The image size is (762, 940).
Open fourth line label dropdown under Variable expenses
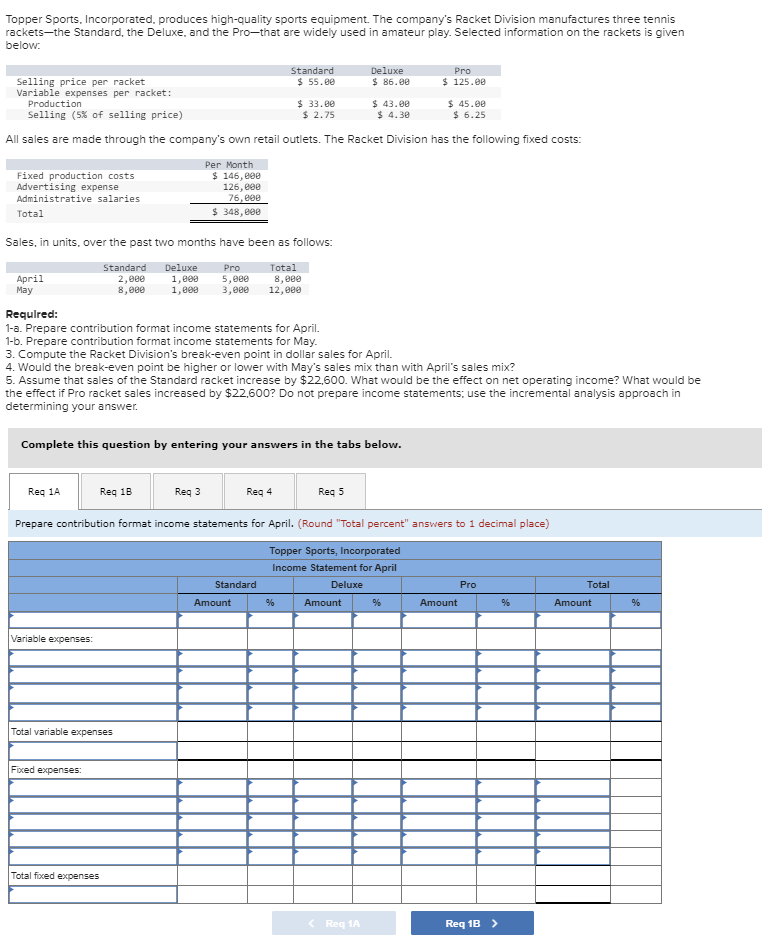pos(93,712)
